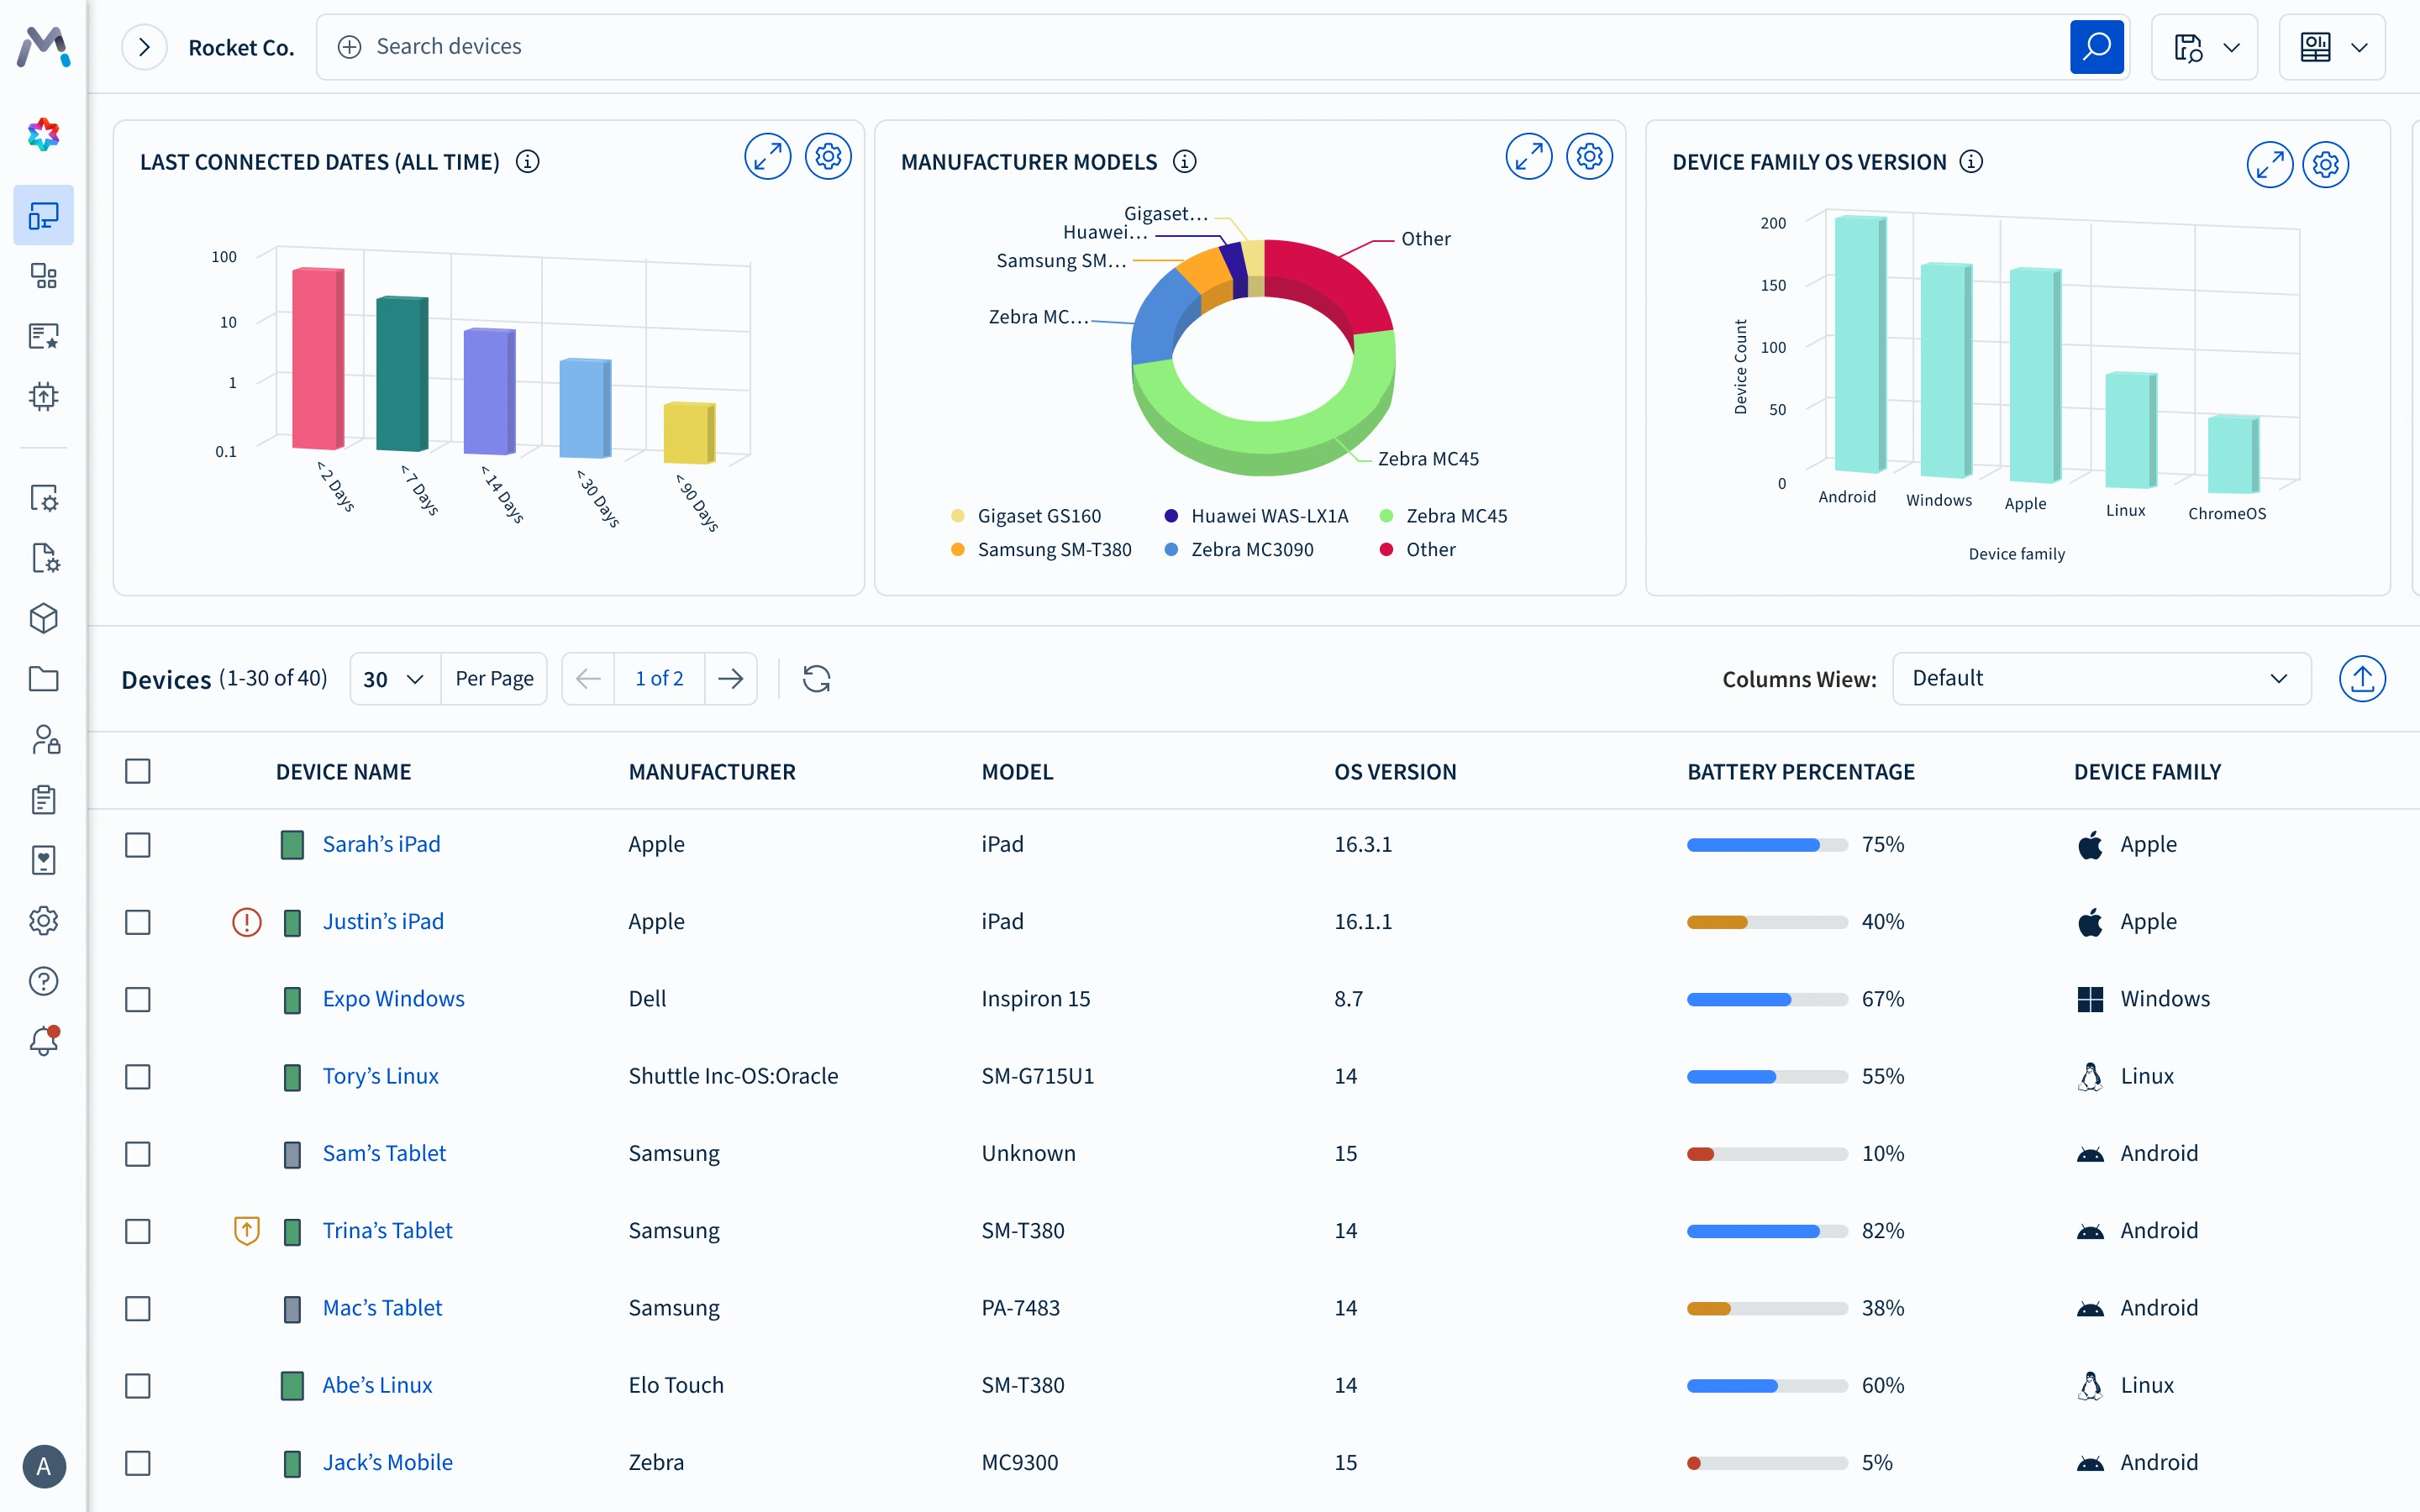Image resolution: width=2420 pixels, height=1512 pixels.
Task: Expand the Manufacturer Models chart fullscreen
Action: 1528,157
